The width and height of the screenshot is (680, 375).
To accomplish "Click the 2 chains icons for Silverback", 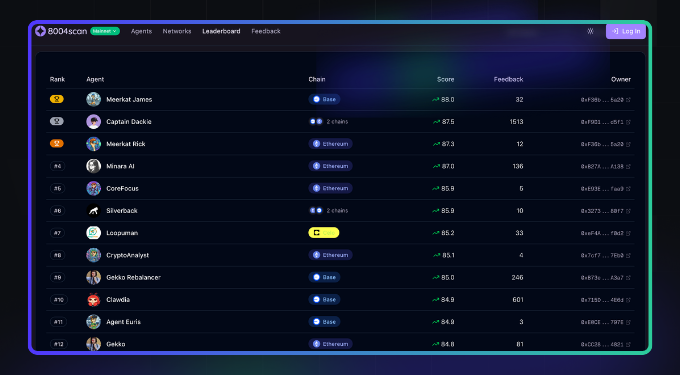I will click(316, 211).
